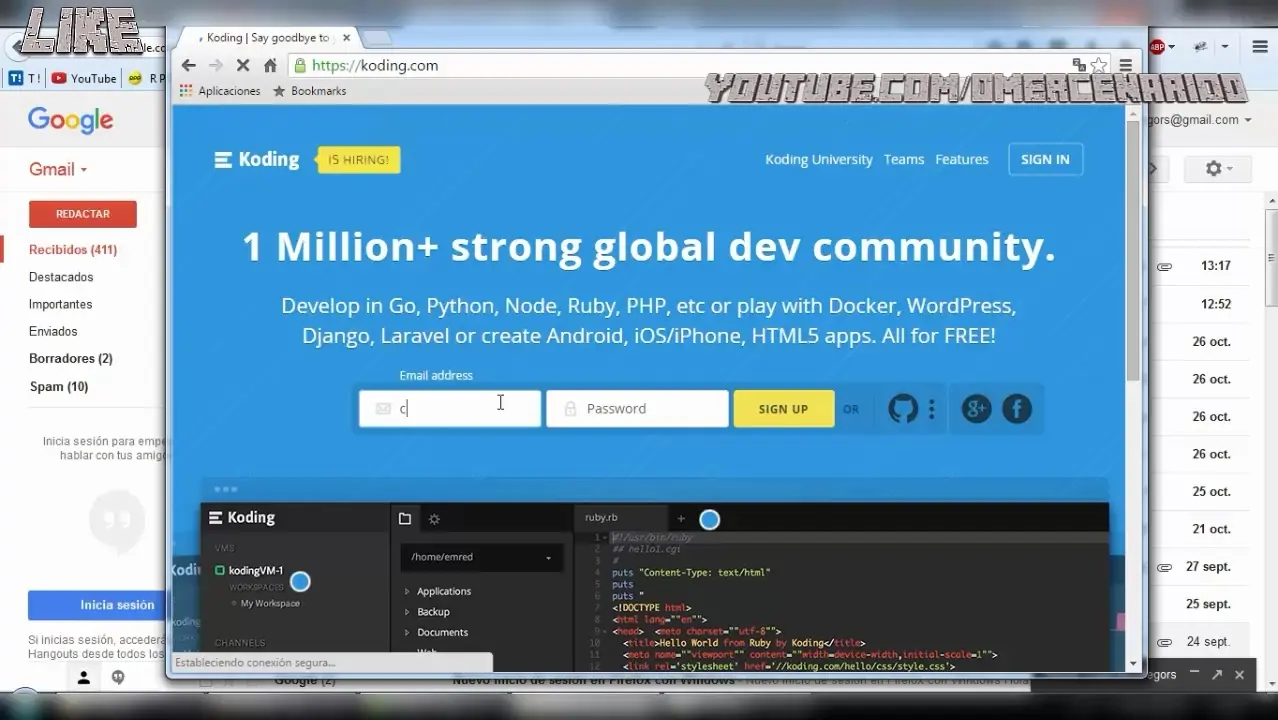This screenshot has height=720, width=1278.
Task: Click the SIGN IN button
Action: (1045, 159)
